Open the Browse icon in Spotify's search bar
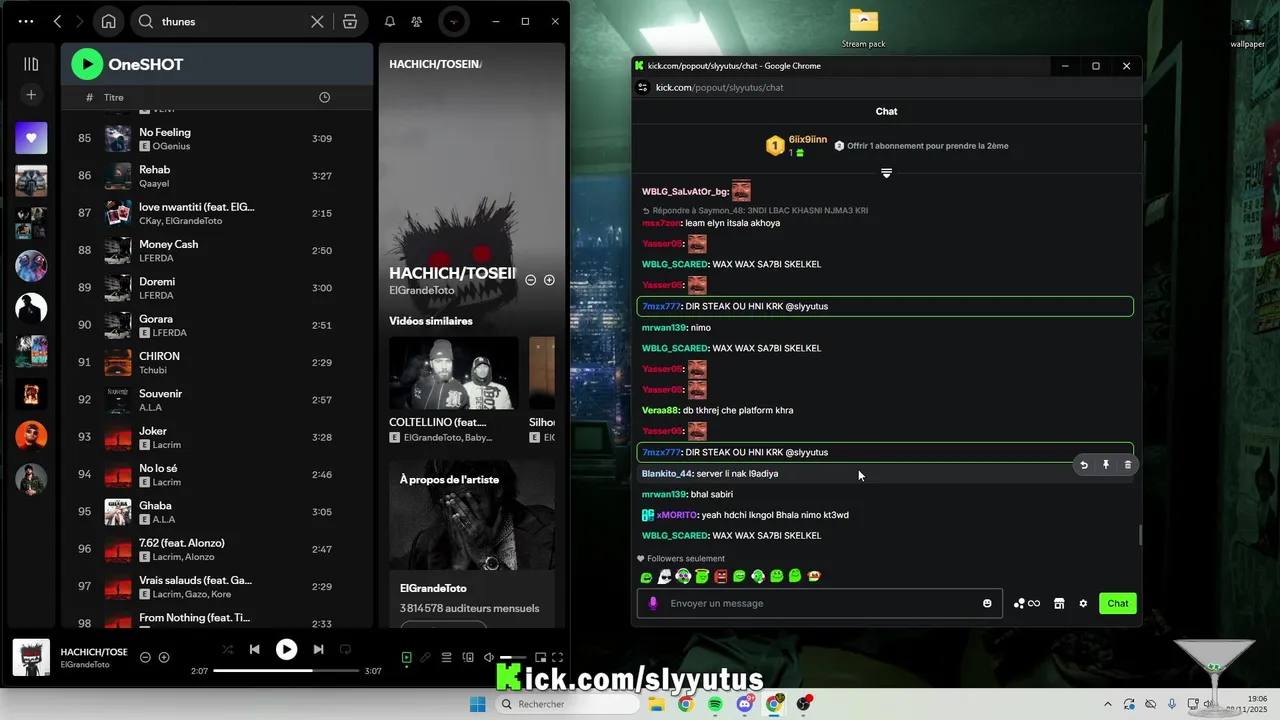This screenshot has width=1280, height=720. pyautogui.click(x=350, y=21)
